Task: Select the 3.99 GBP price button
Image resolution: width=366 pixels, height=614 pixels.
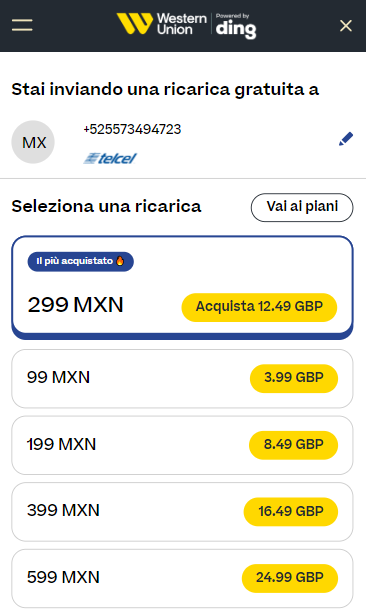Action: click(x=294, y=378)
